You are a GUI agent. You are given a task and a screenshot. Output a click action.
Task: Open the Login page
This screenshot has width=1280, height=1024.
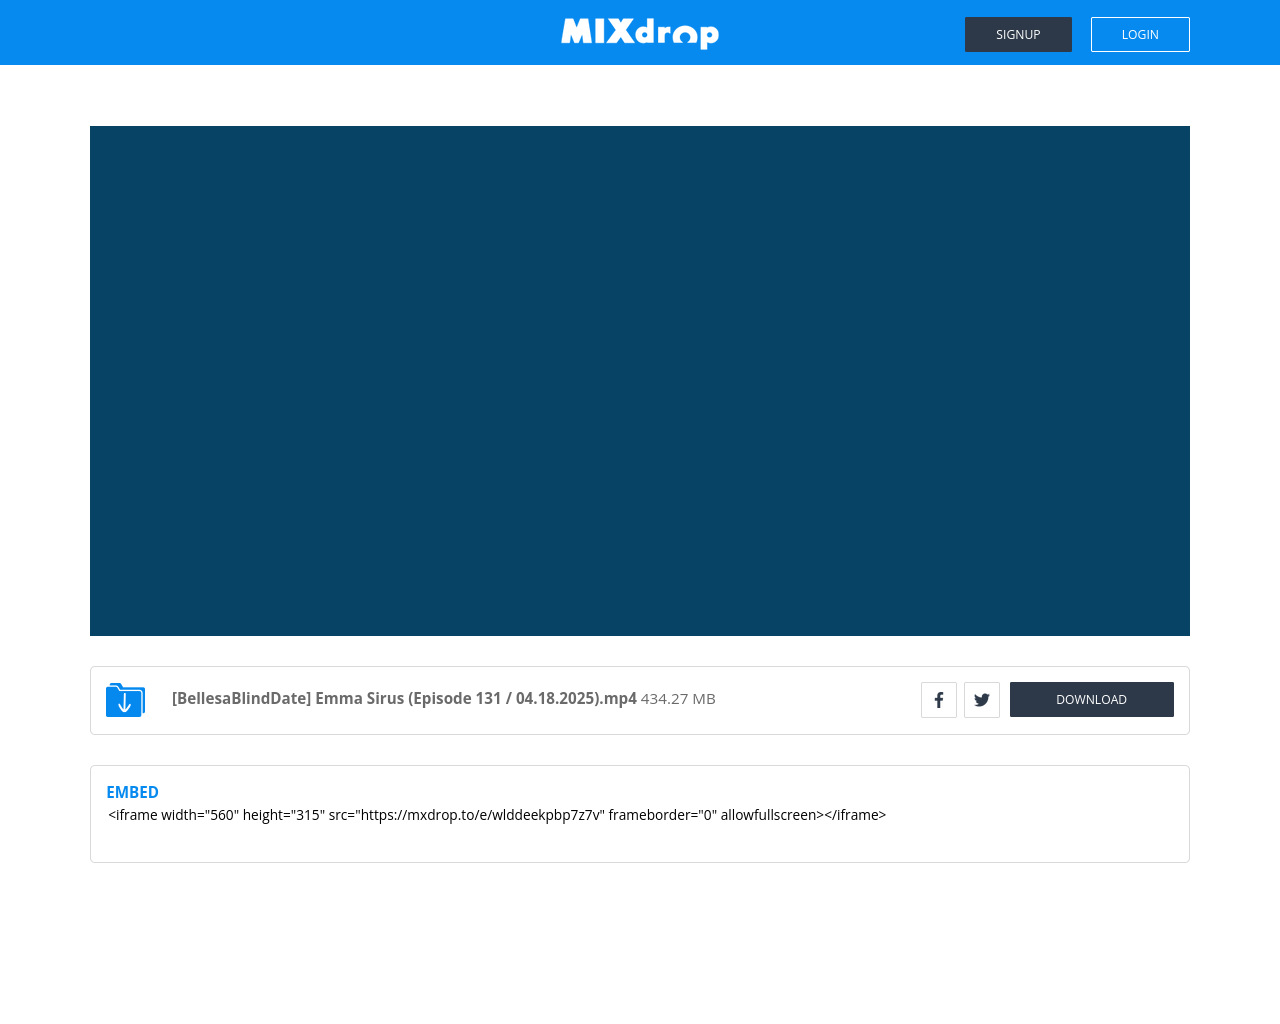(x=1140, y=34)
